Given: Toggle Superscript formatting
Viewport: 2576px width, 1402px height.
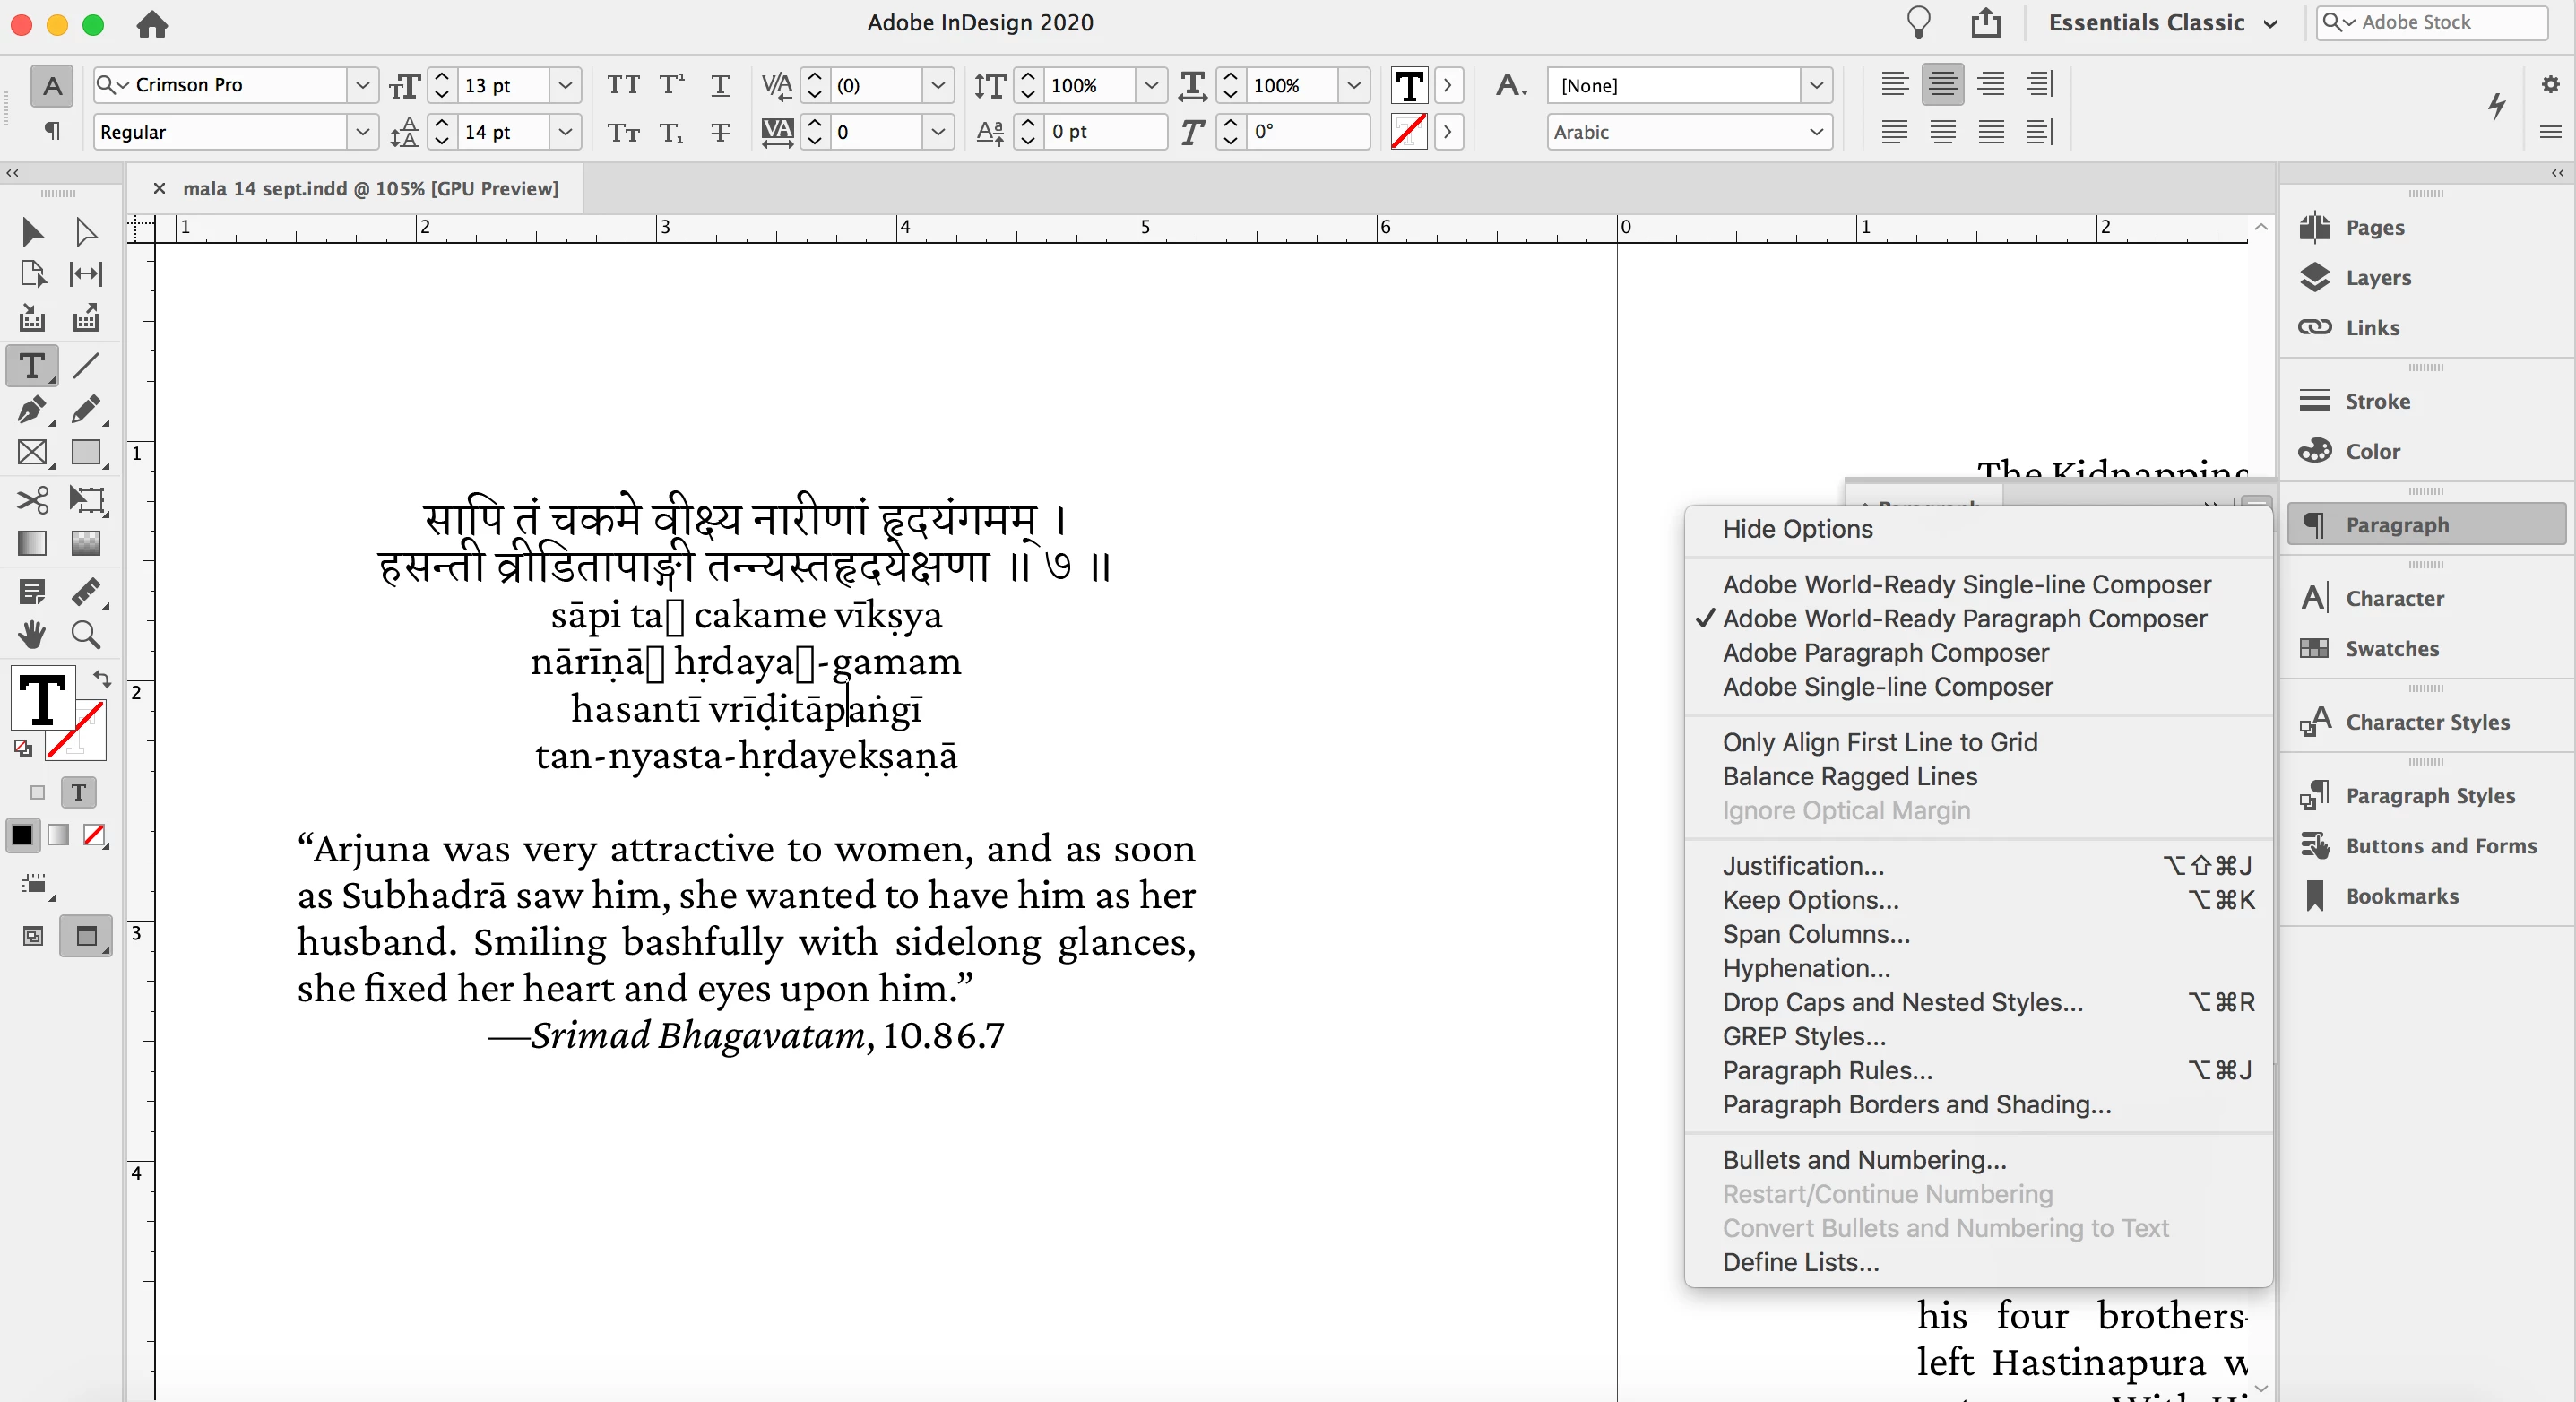Looking at the screenshot, I should tap(672, 85).
